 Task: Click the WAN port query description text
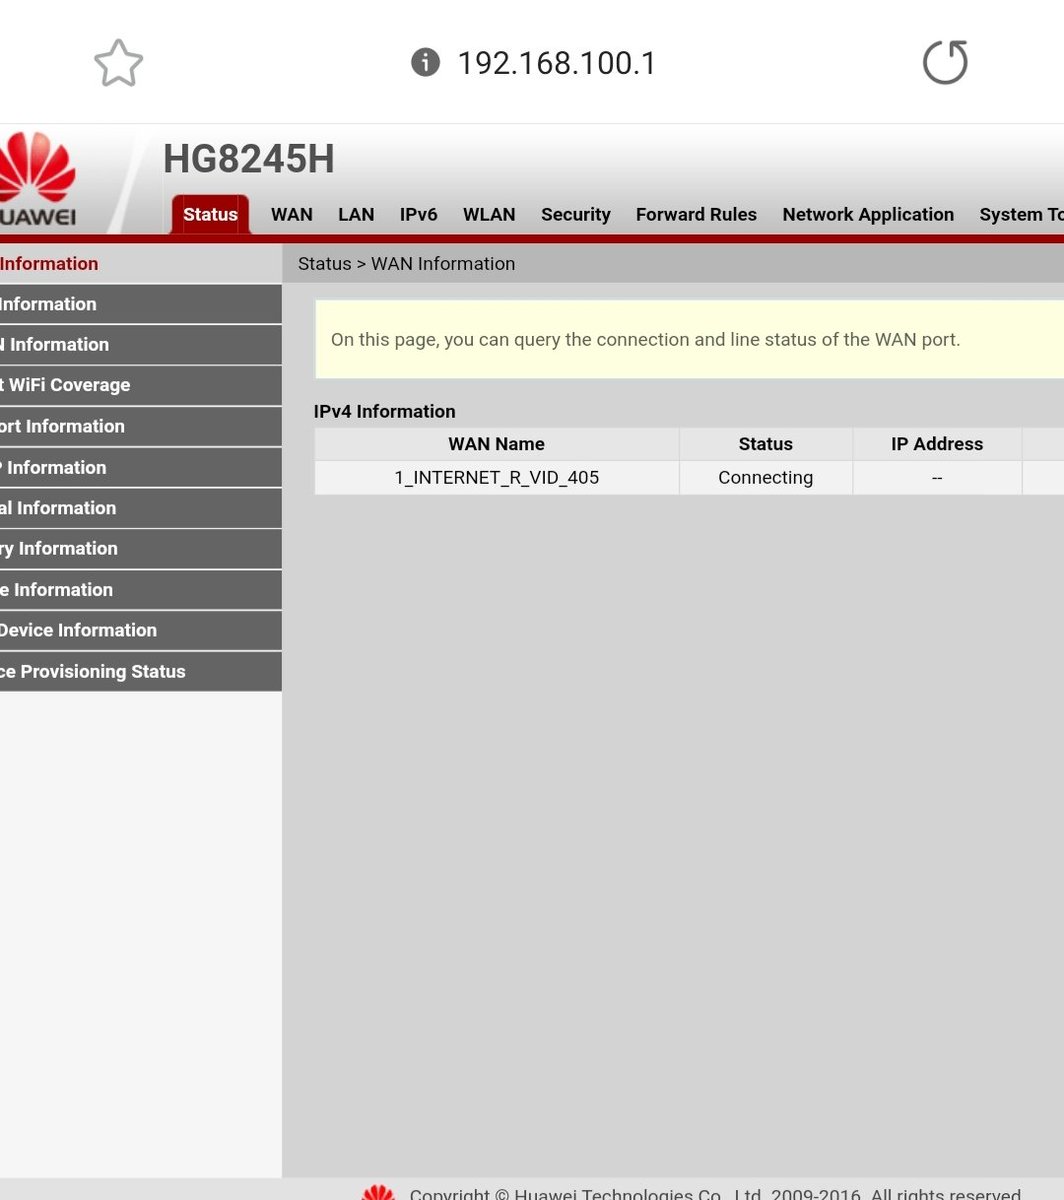click(646, 340)
